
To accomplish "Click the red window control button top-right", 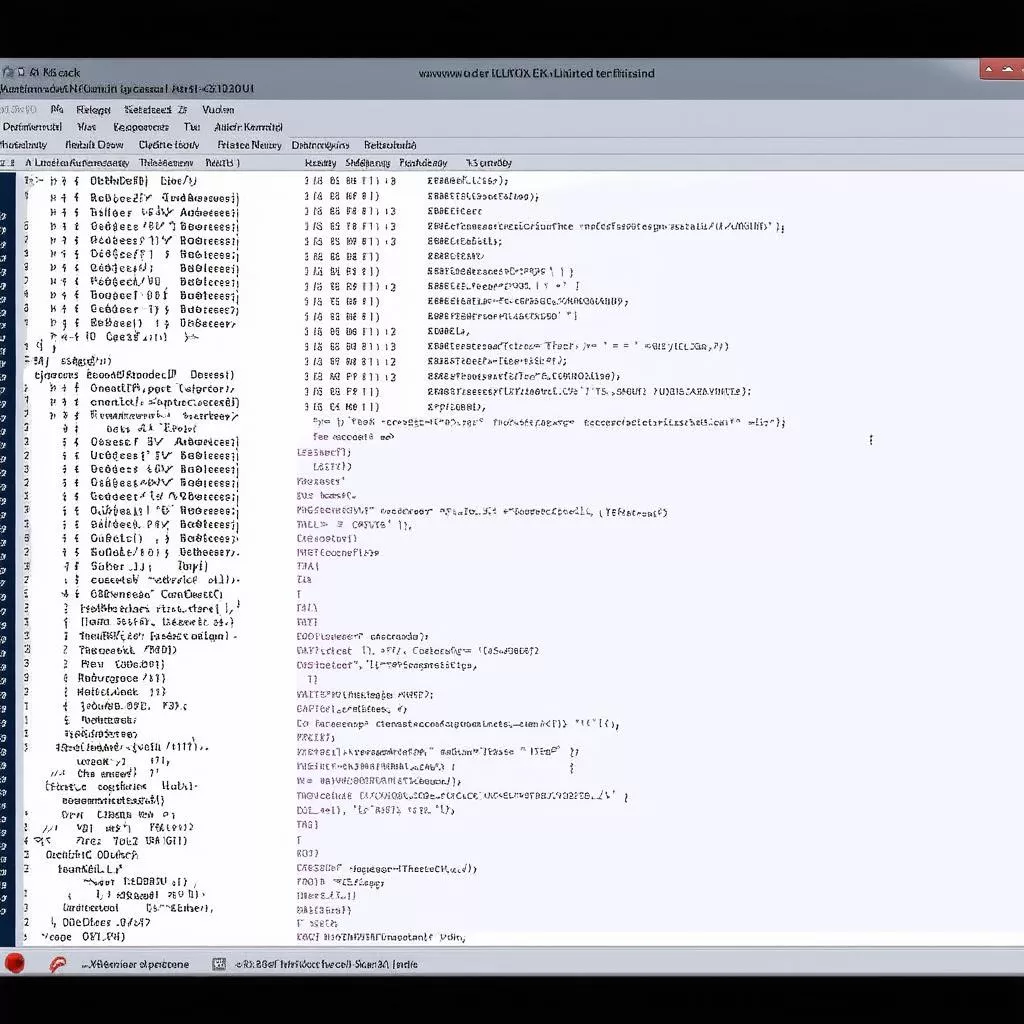I will click(x=1000, y=69).
